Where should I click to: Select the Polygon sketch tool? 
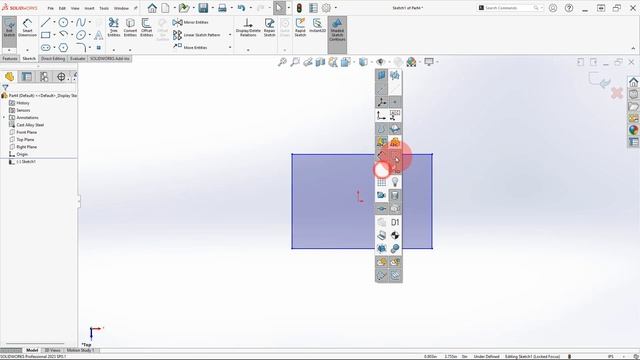(x=63, y=48)
